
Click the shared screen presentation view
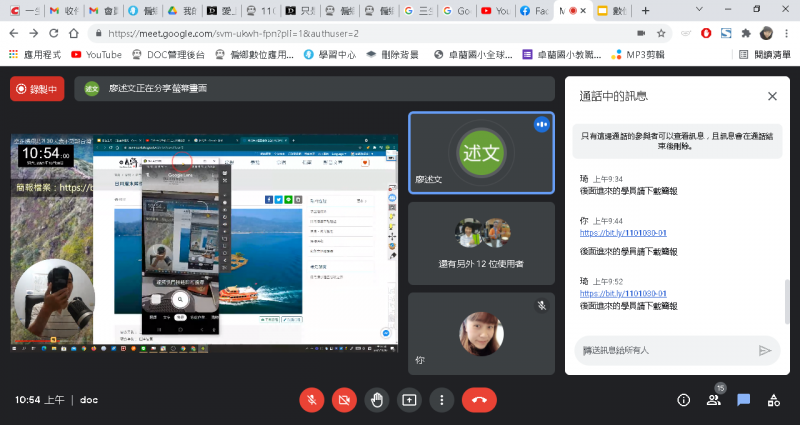[205, 243]
